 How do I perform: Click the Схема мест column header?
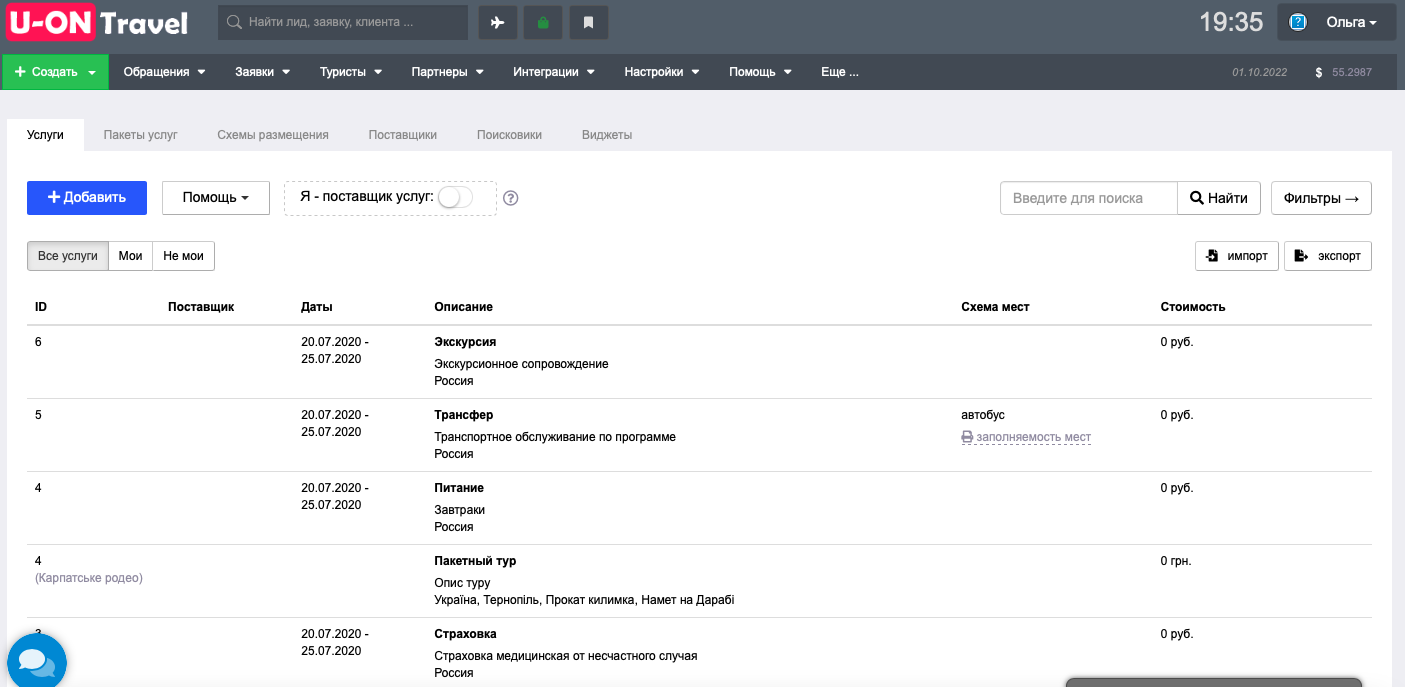995,307
